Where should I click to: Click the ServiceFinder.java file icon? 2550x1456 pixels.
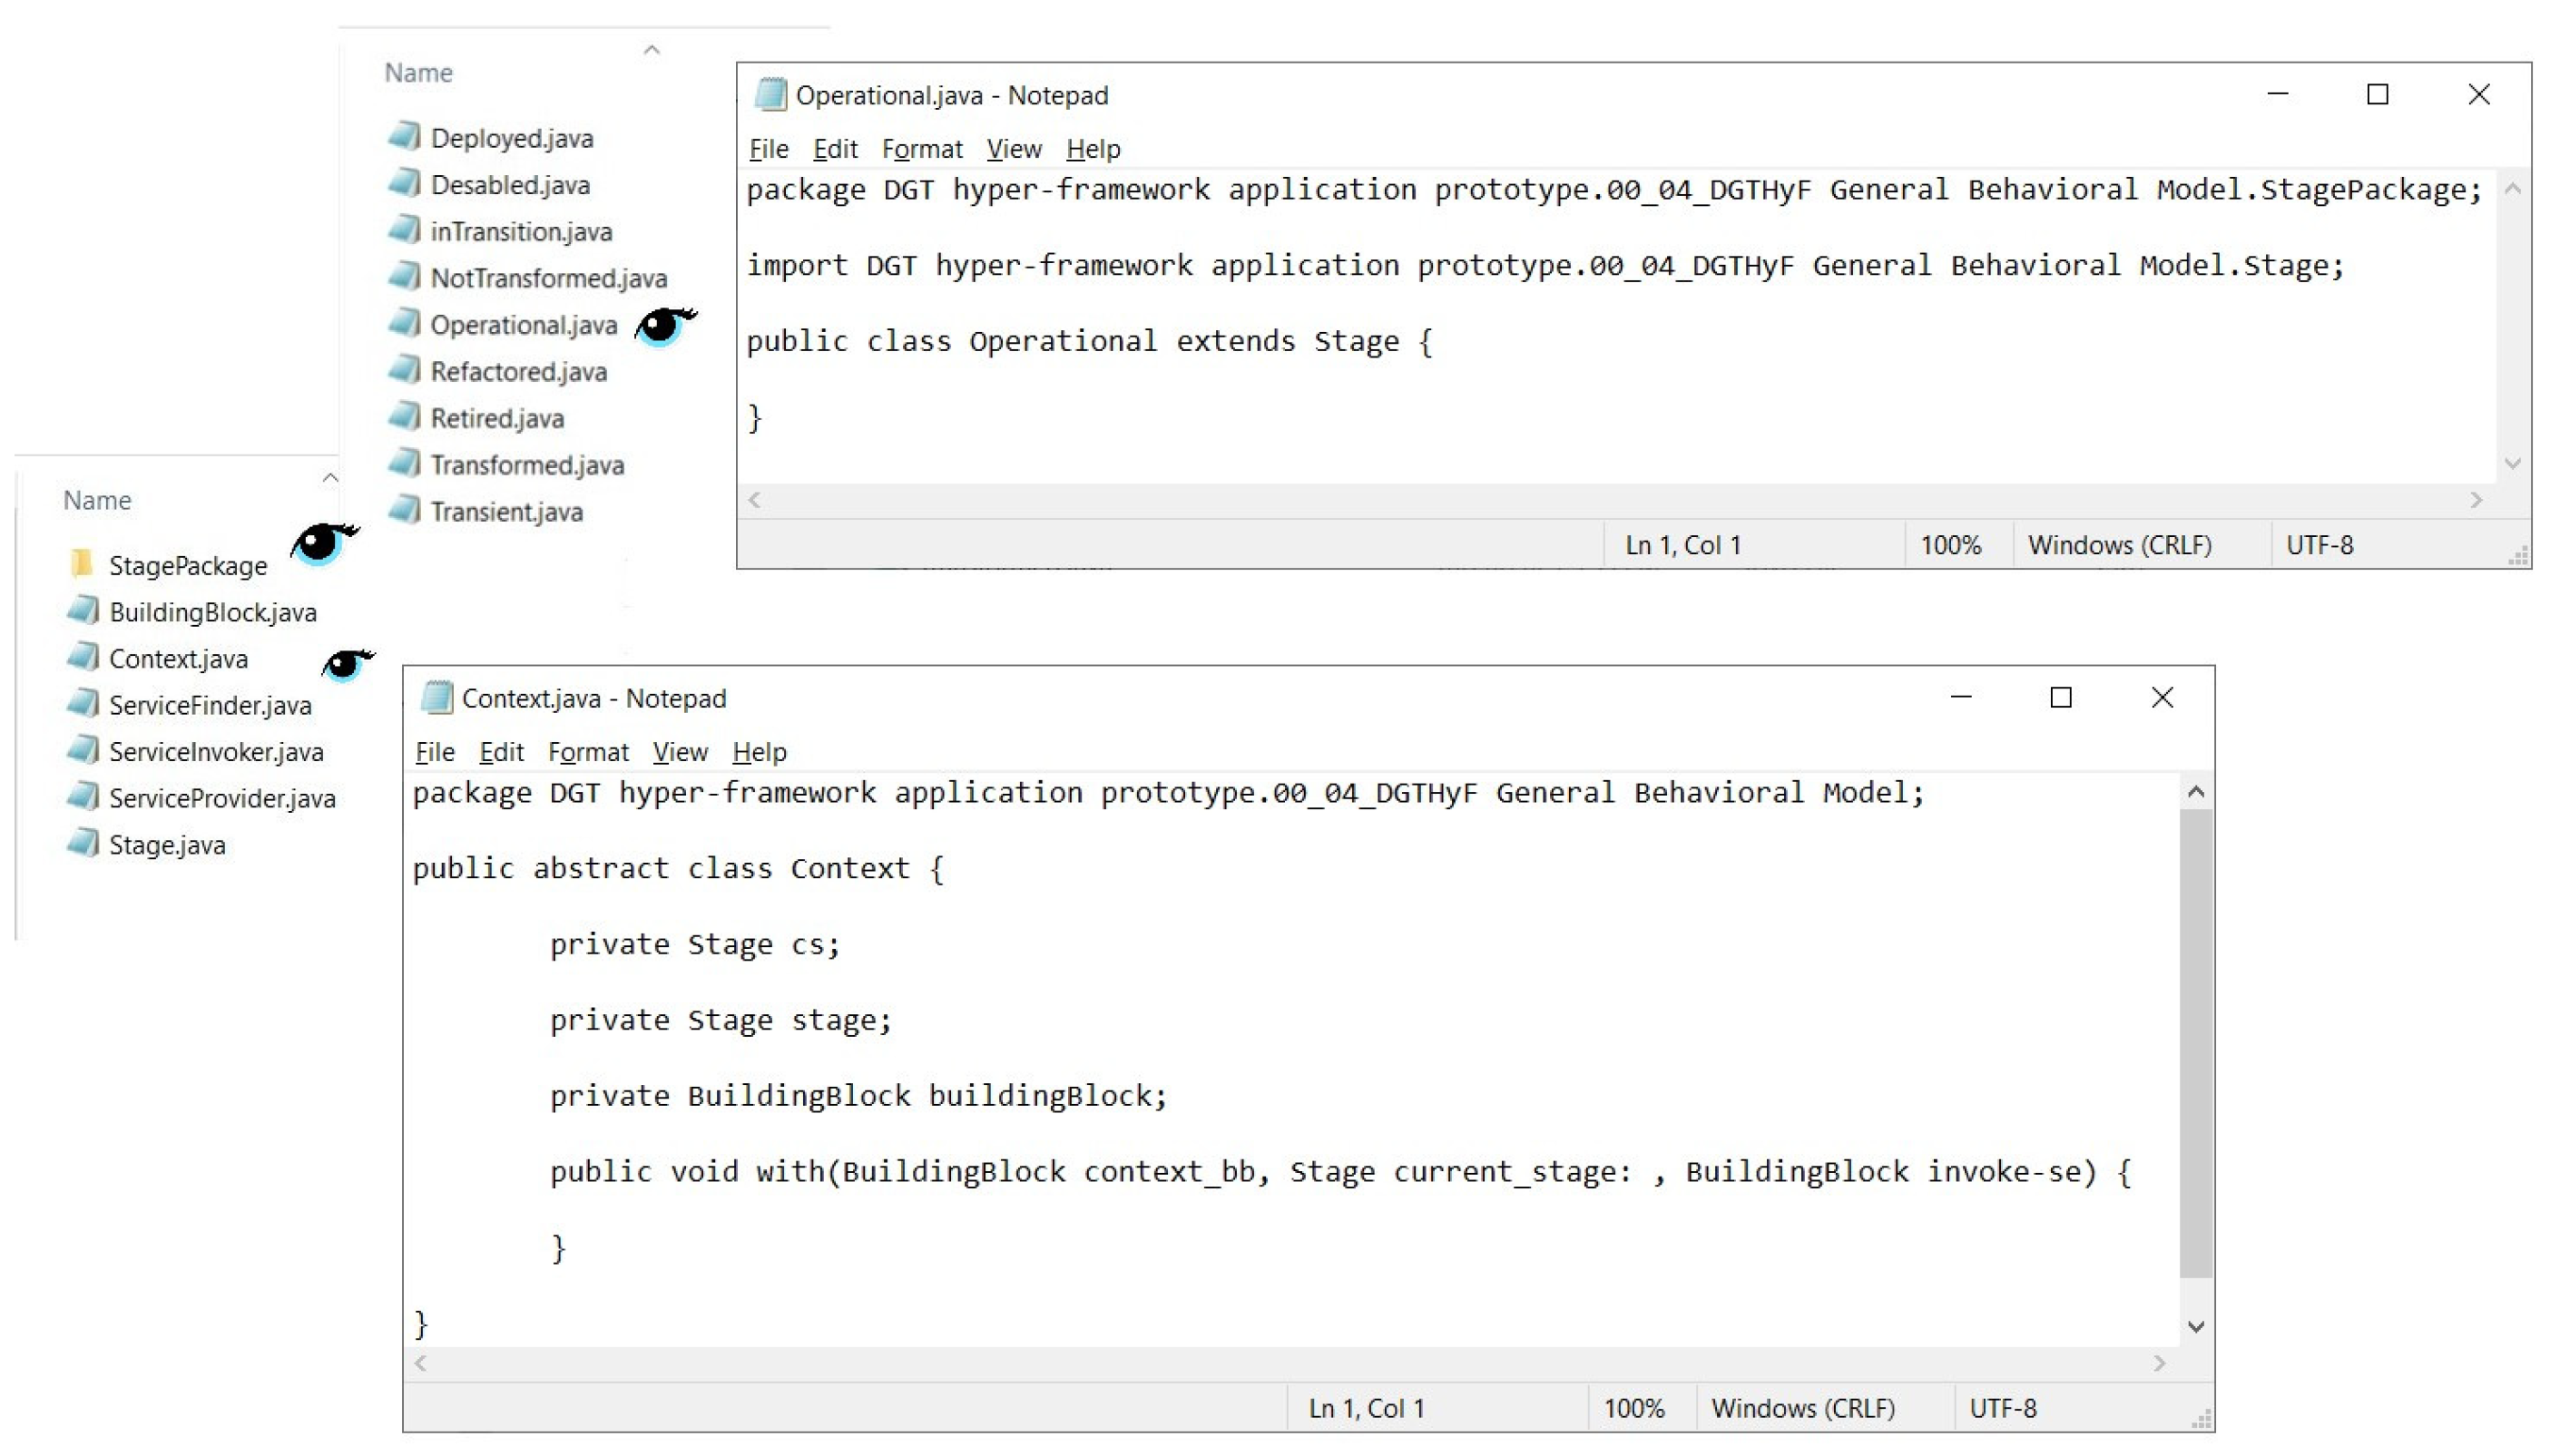click(x=83, y=704)
